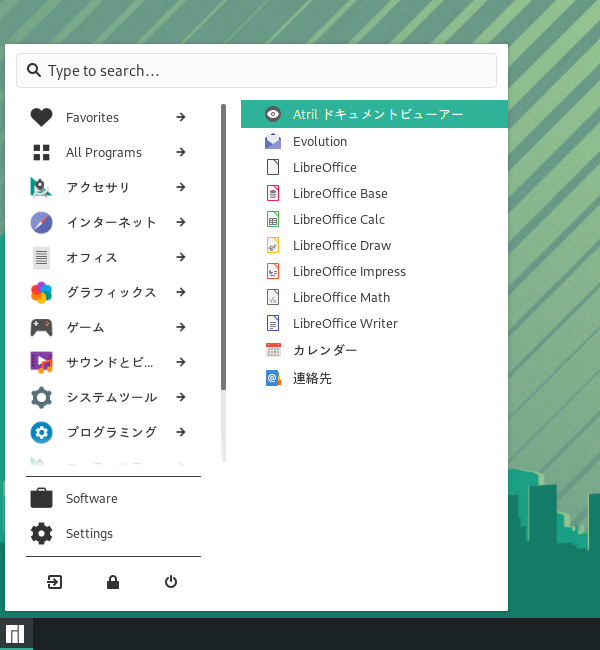Click the グラフィックス colorful icon
This screenshot has height=650, width=600.
click(41, 293)
